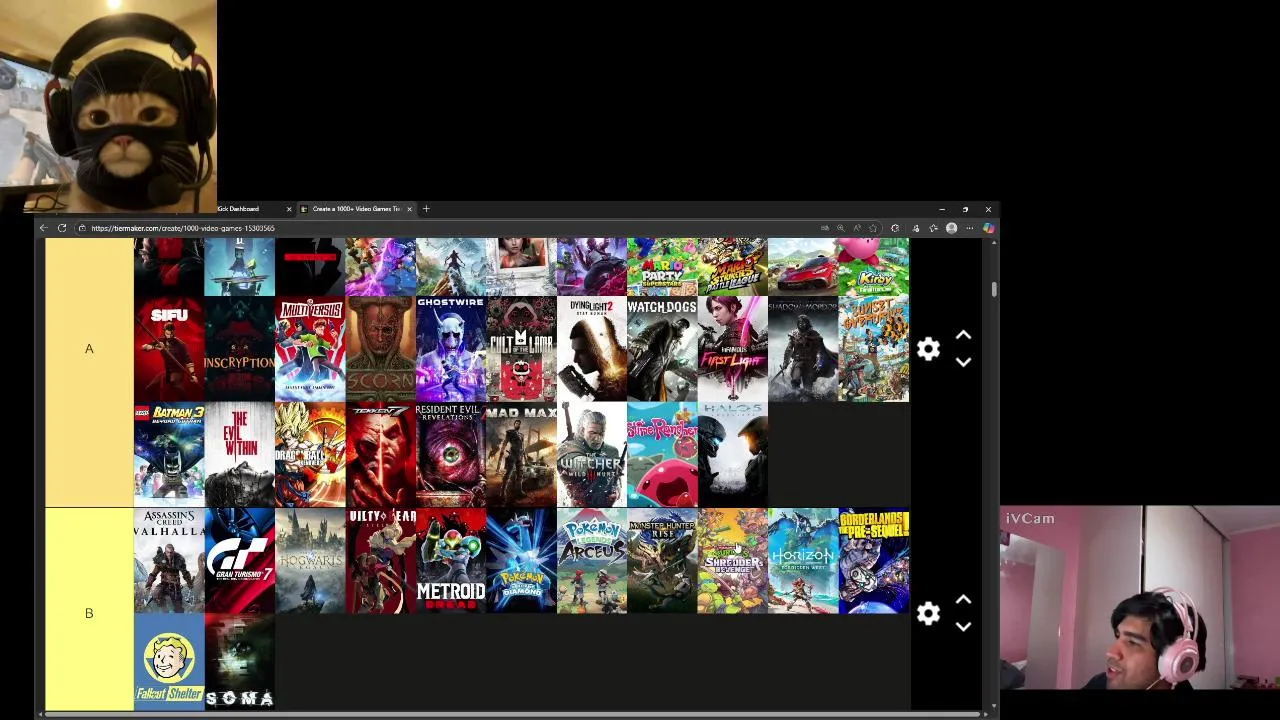Select the Cult of the Lamb cover
Image resolution: width=1280 pixels, height=720 pixels.
(521, 349)
